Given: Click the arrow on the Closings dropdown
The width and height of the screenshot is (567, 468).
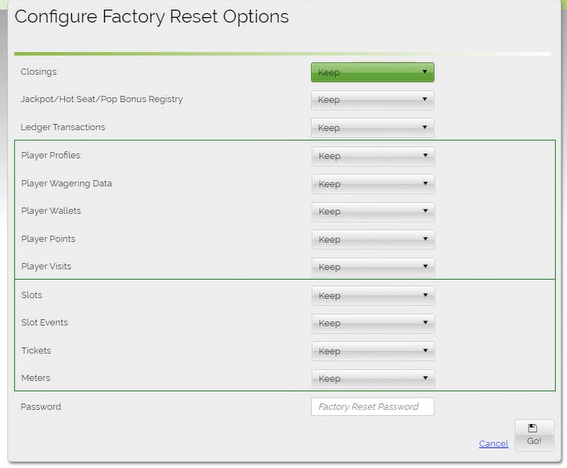Looking at the screenshot, I should tap(425, 72).
